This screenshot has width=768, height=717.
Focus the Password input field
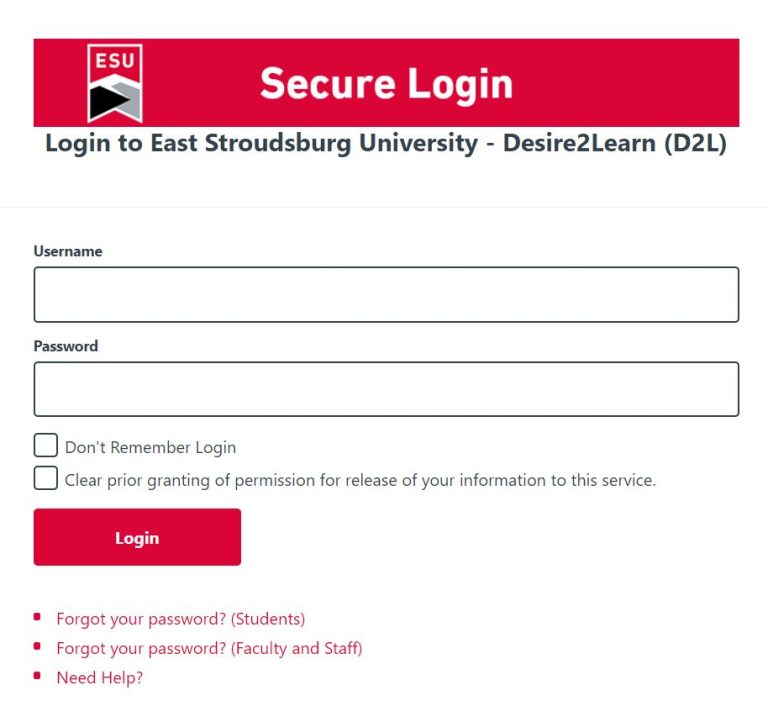click(386, 389)
